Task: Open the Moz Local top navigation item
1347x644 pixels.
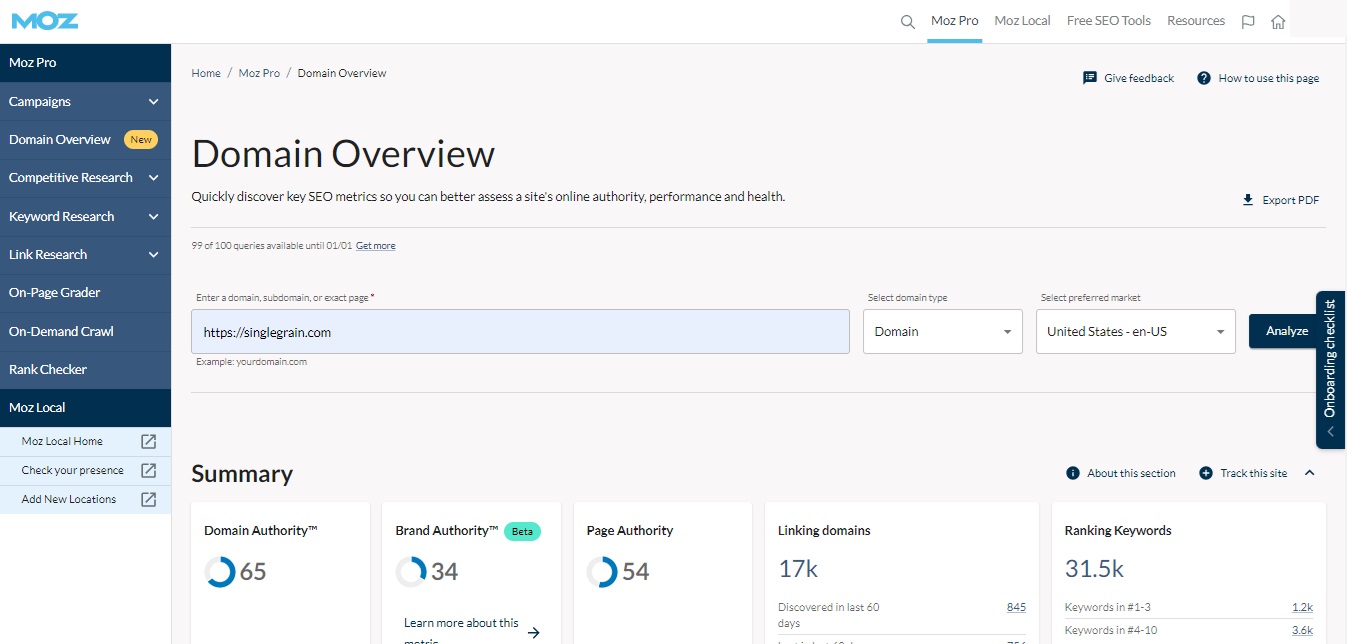Action: pyautogui.click(x=1022, y=21)
